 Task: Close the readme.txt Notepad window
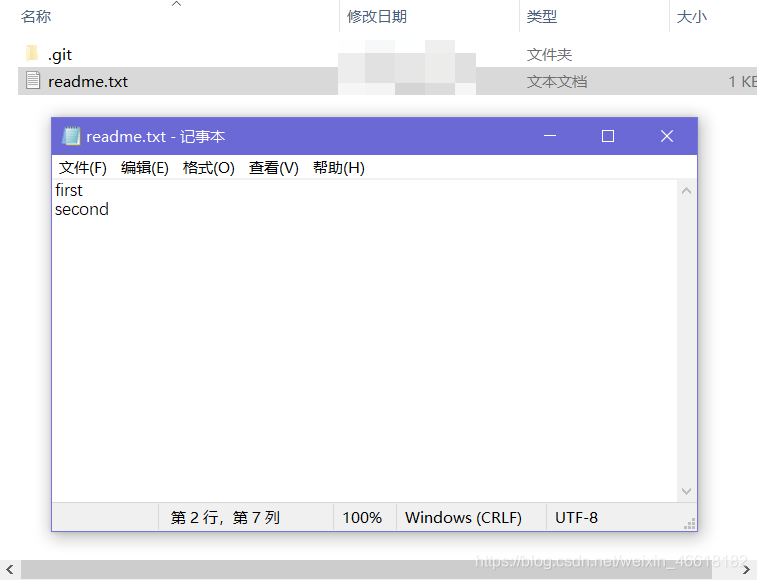(667, 136)
